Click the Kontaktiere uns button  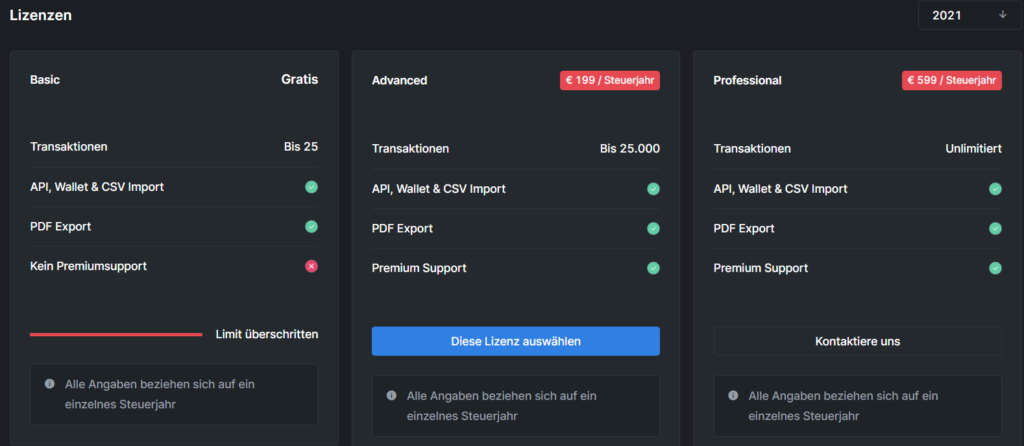[857, 342]
